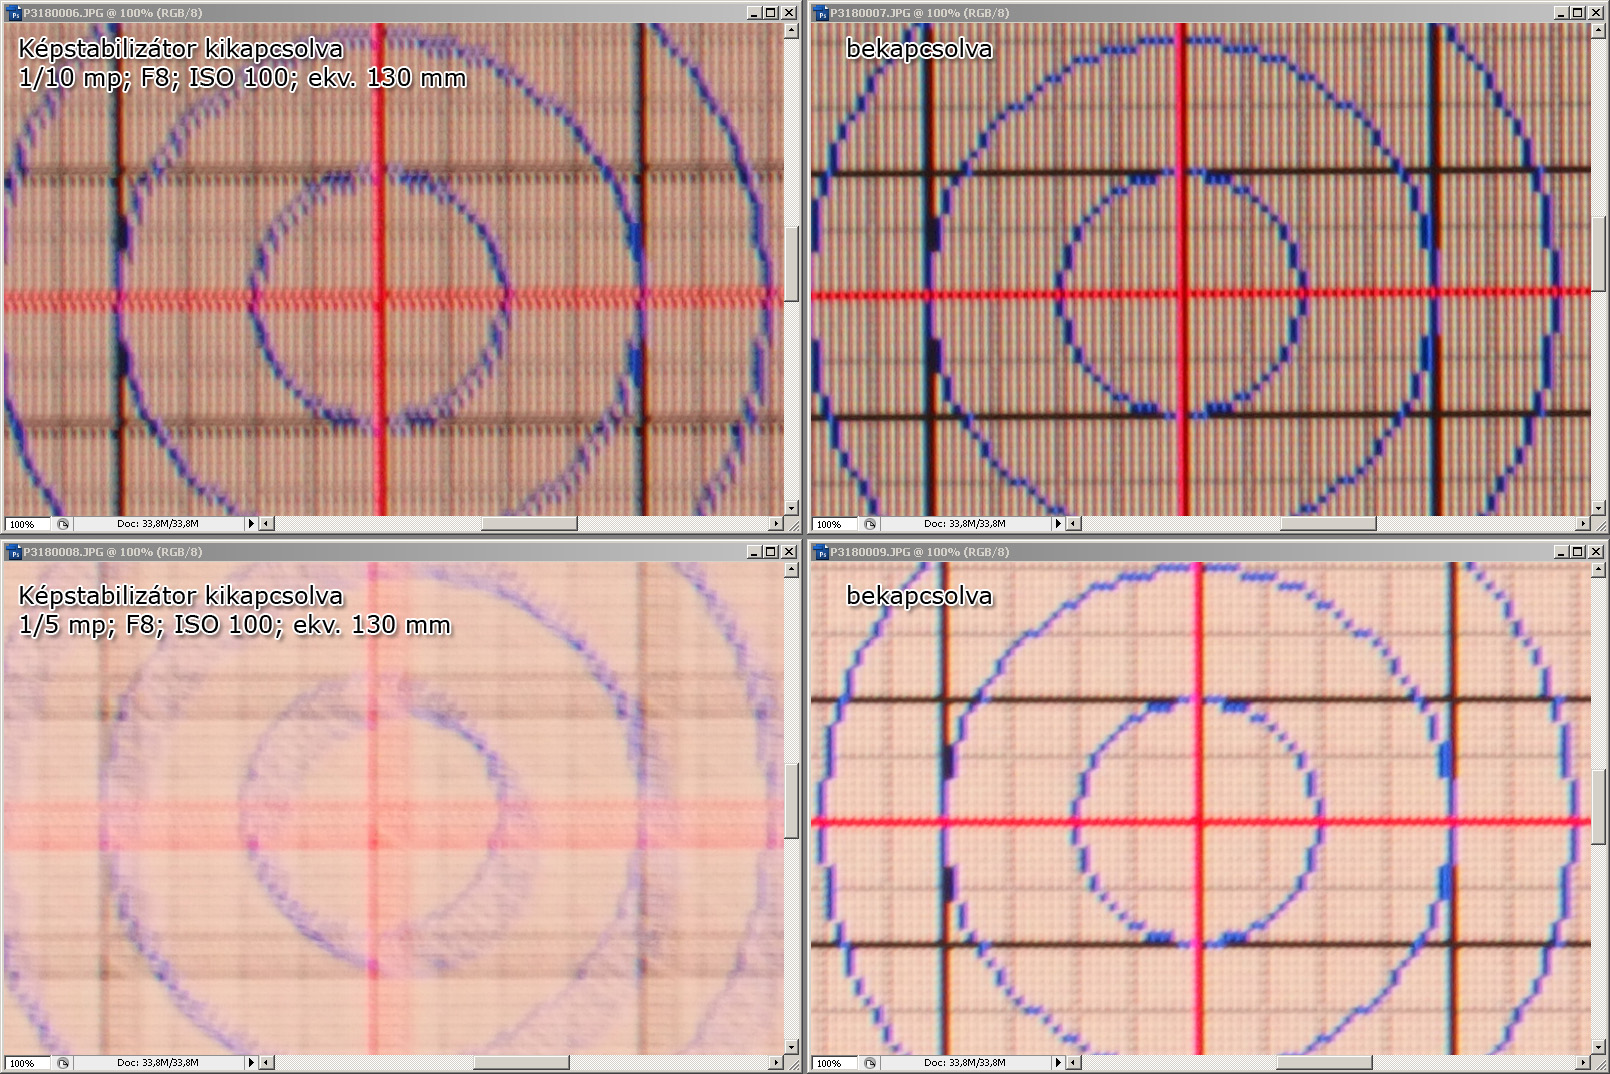Click the Photoshop document icon of P3180006.JPG
This screenshot has height=1074, width=1610.
14,13
